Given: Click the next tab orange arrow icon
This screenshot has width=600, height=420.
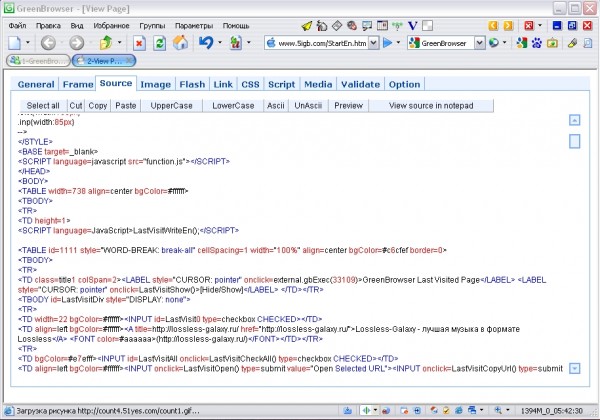Looking at the screenshot, I should [508, 26].
